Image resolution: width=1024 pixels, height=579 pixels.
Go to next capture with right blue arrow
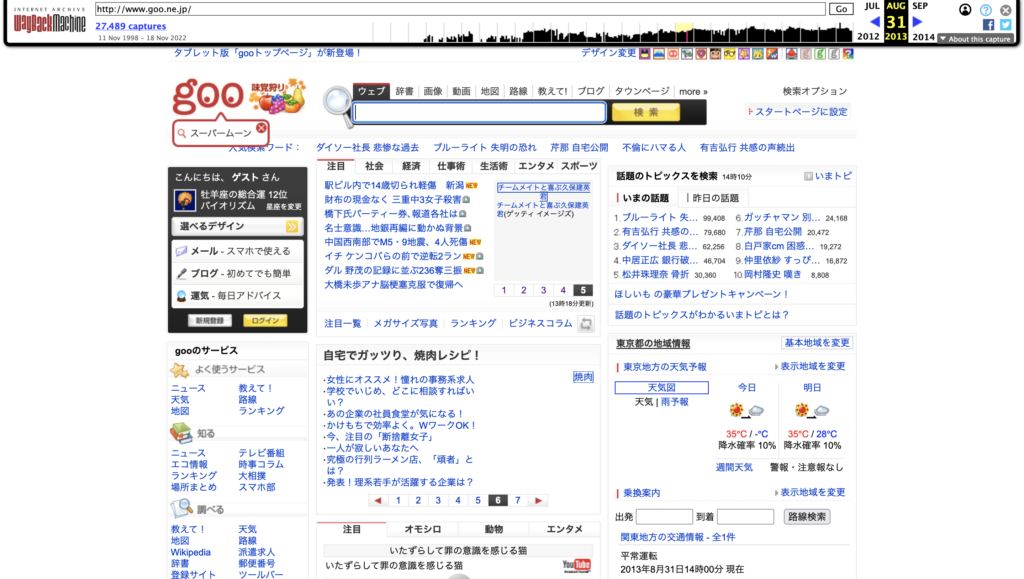click(x=917, y=22)
